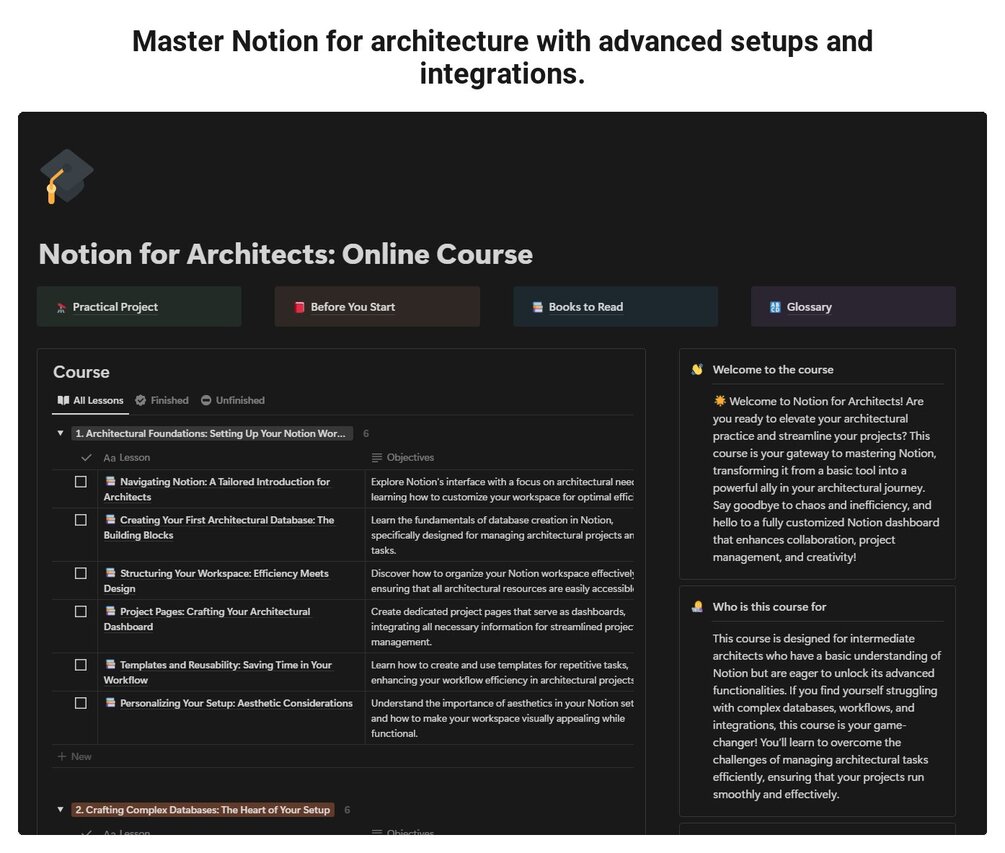The height and width of the screenshot is (853, 1005).
Task: Click the paragraph about intermediate architects
Action: coord(827,716)
